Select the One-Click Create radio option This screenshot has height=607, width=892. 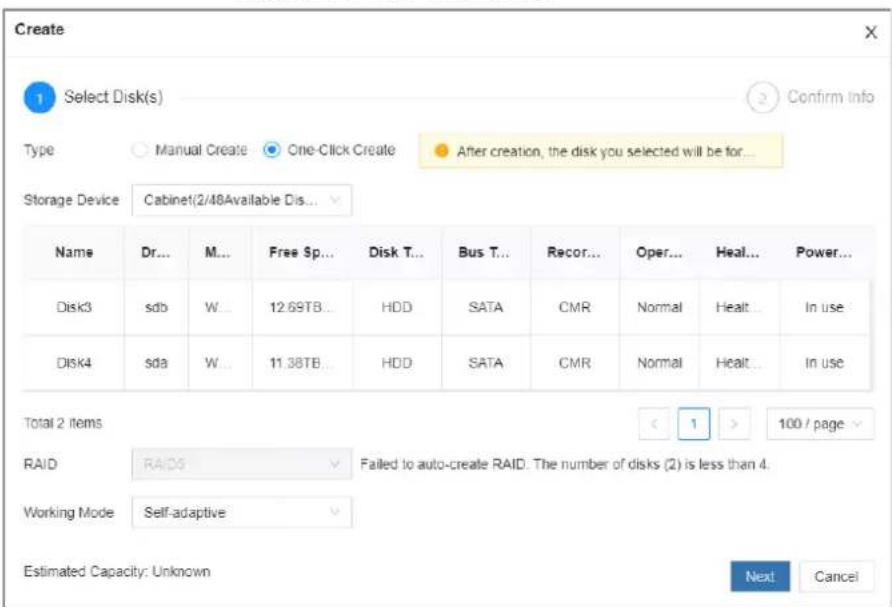tap(272, 150)
